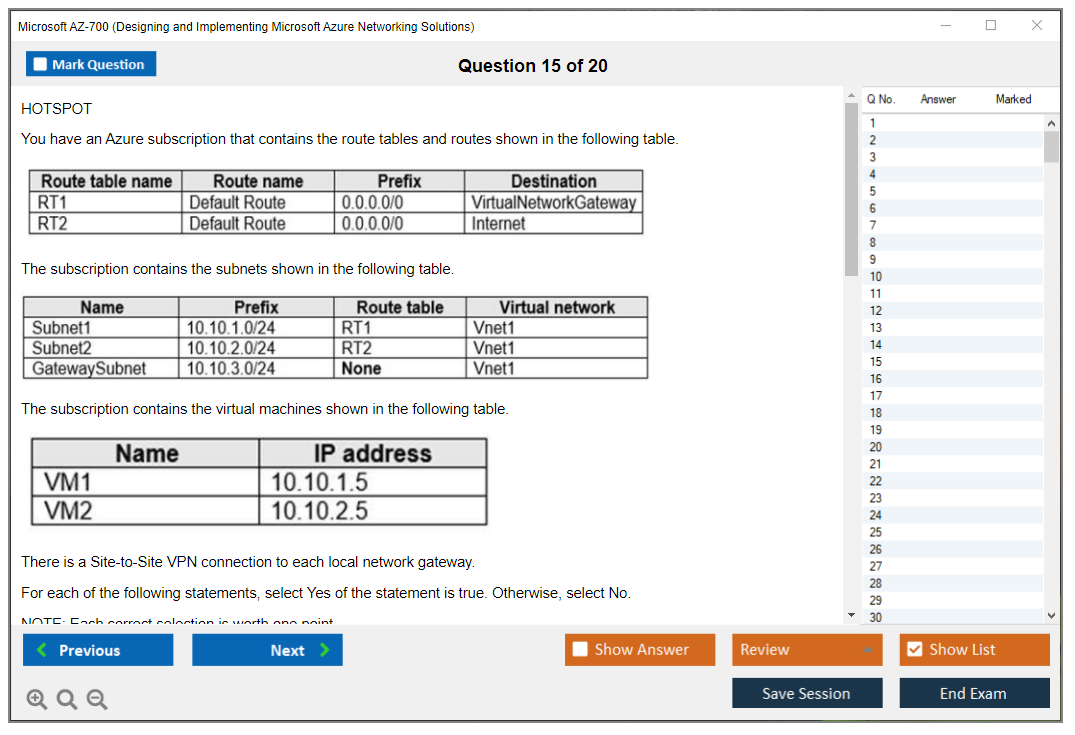Click the question pane scroll down arrow

tap(851, 615)
